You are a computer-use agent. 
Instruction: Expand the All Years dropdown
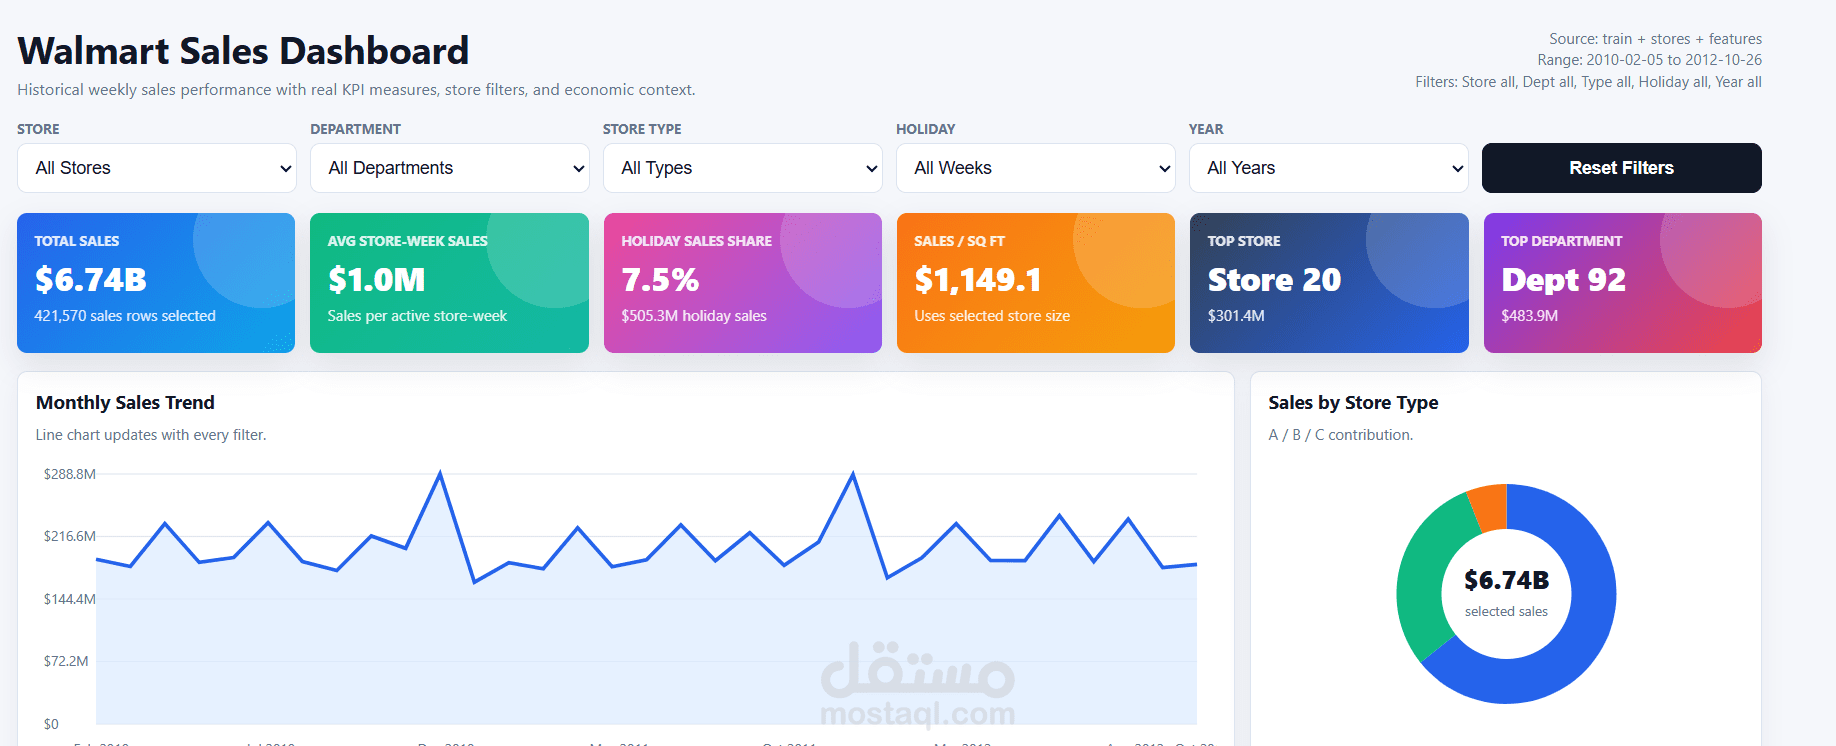(x=1329, y=168)
